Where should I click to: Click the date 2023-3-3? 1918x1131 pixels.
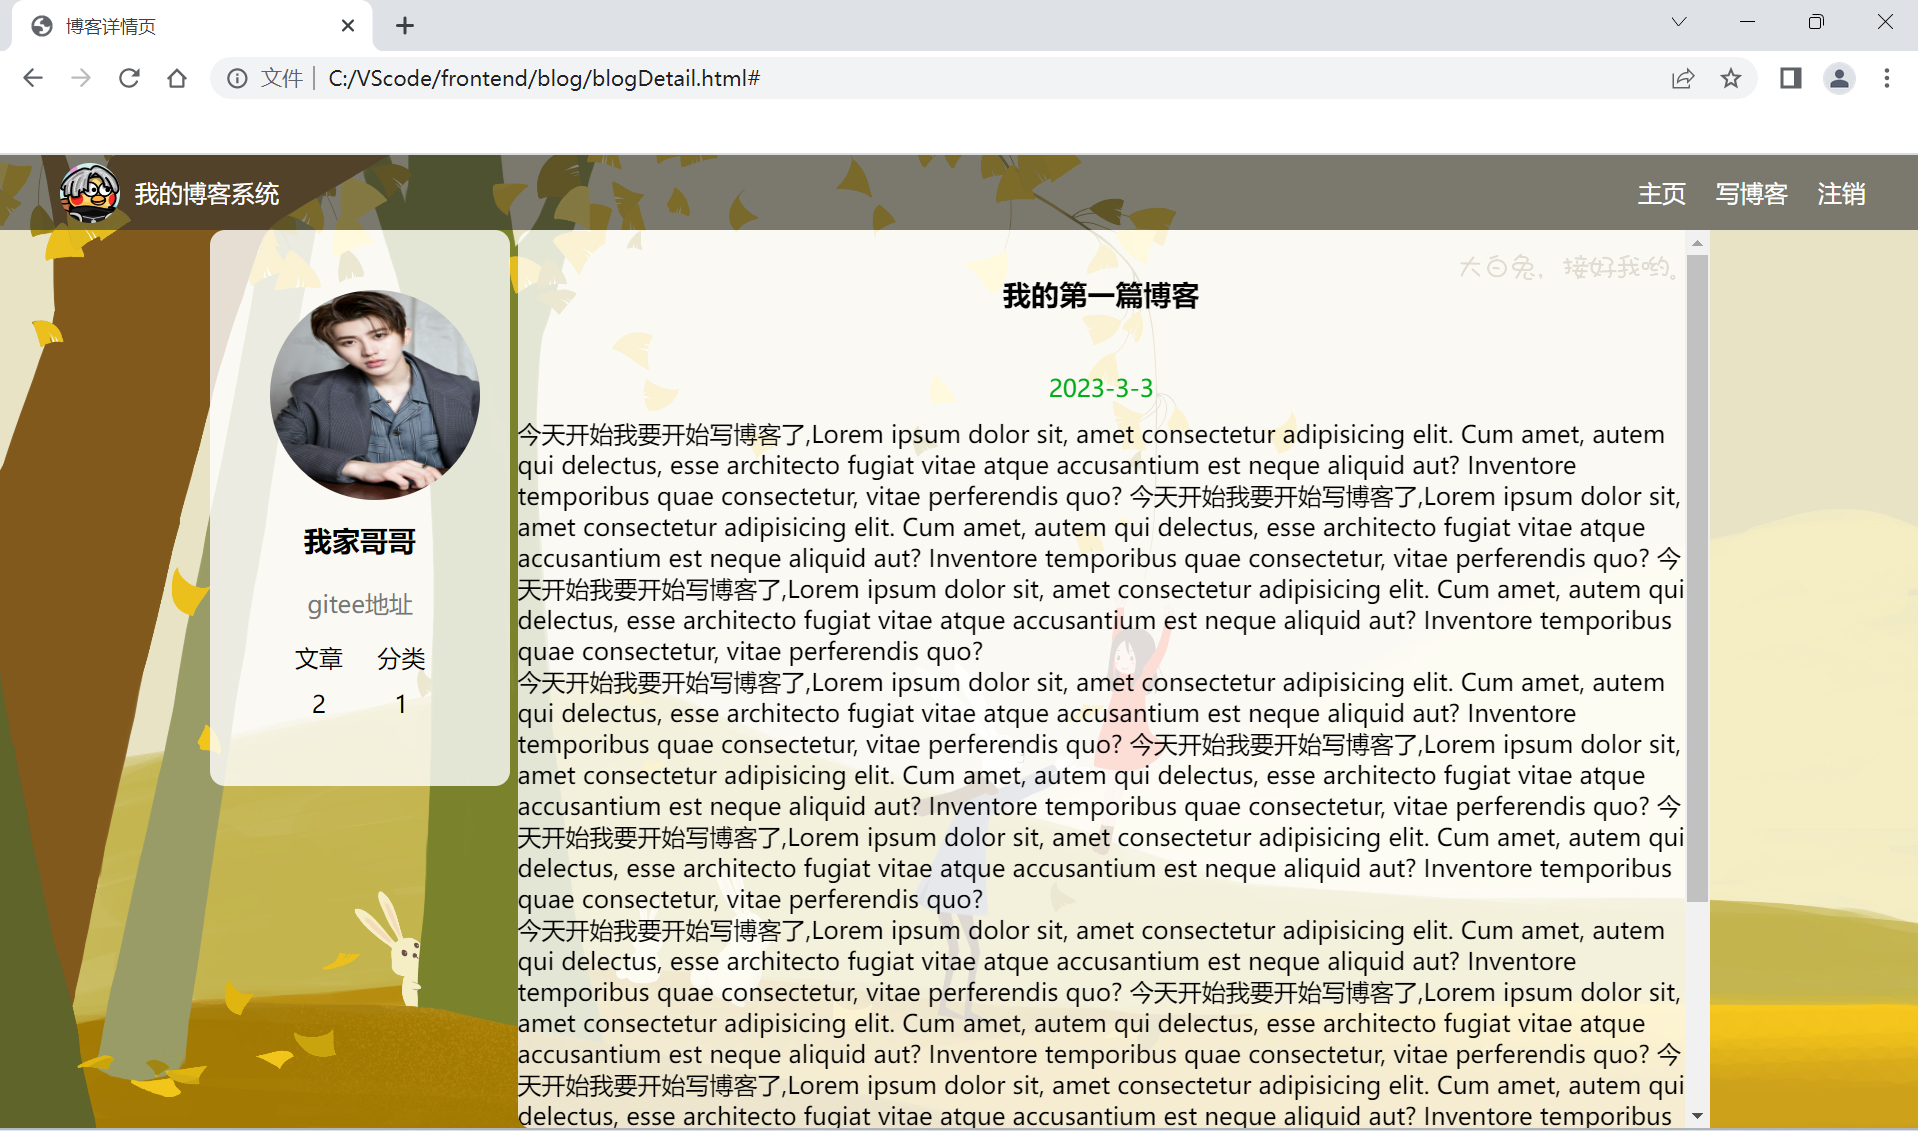coord(1101,388)
